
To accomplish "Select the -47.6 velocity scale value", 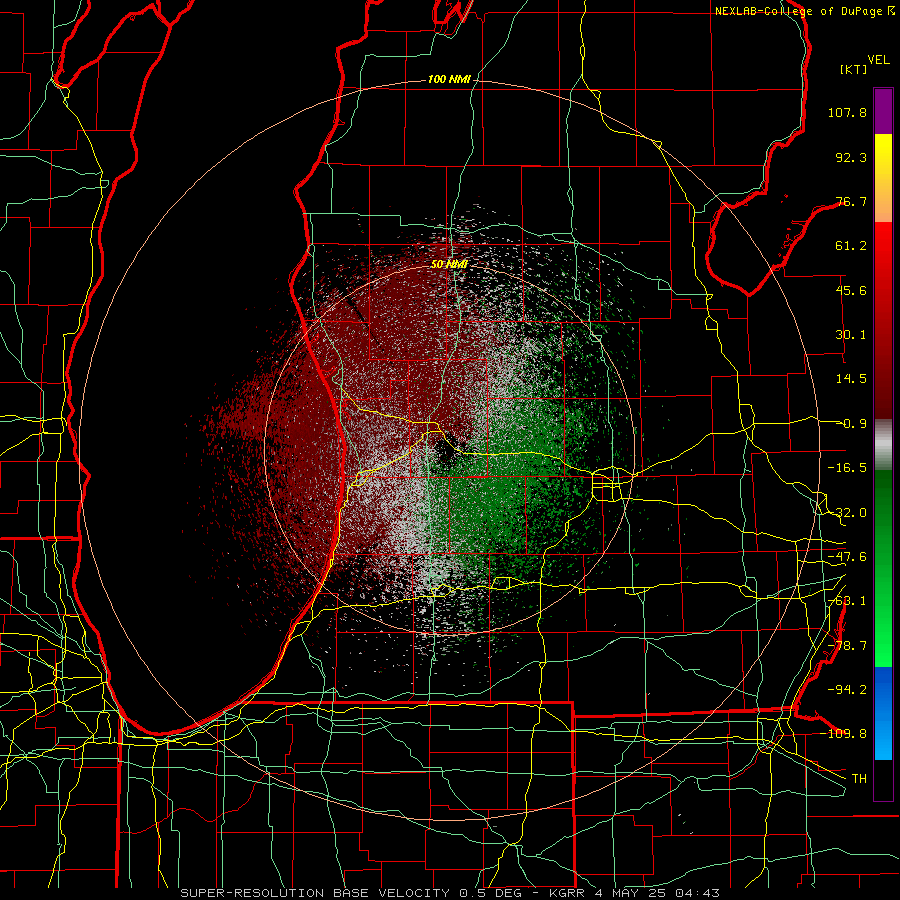I will tap(847, 557).
